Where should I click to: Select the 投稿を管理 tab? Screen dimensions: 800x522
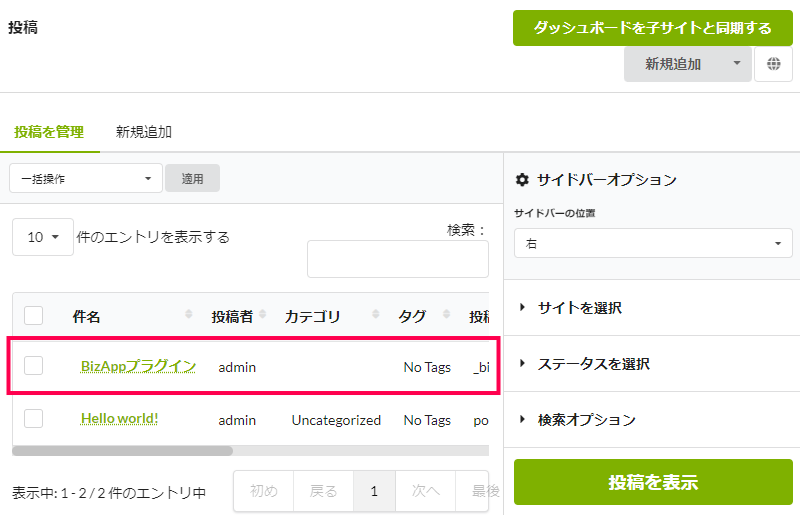point(49,132)
